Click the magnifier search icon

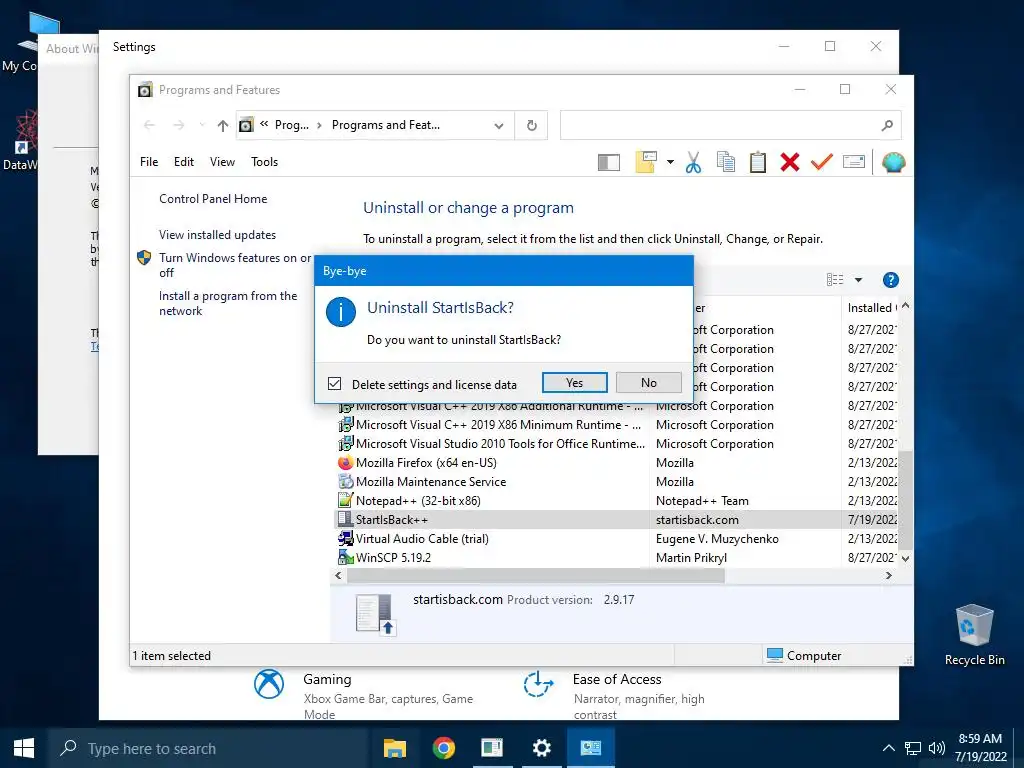tap(887, 125)
